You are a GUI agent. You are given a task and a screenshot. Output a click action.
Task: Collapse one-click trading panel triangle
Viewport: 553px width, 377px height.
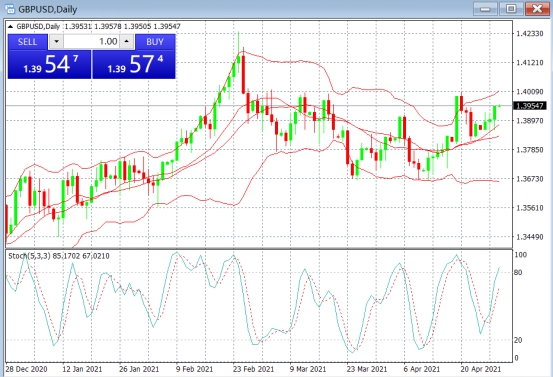pos(10,26)
